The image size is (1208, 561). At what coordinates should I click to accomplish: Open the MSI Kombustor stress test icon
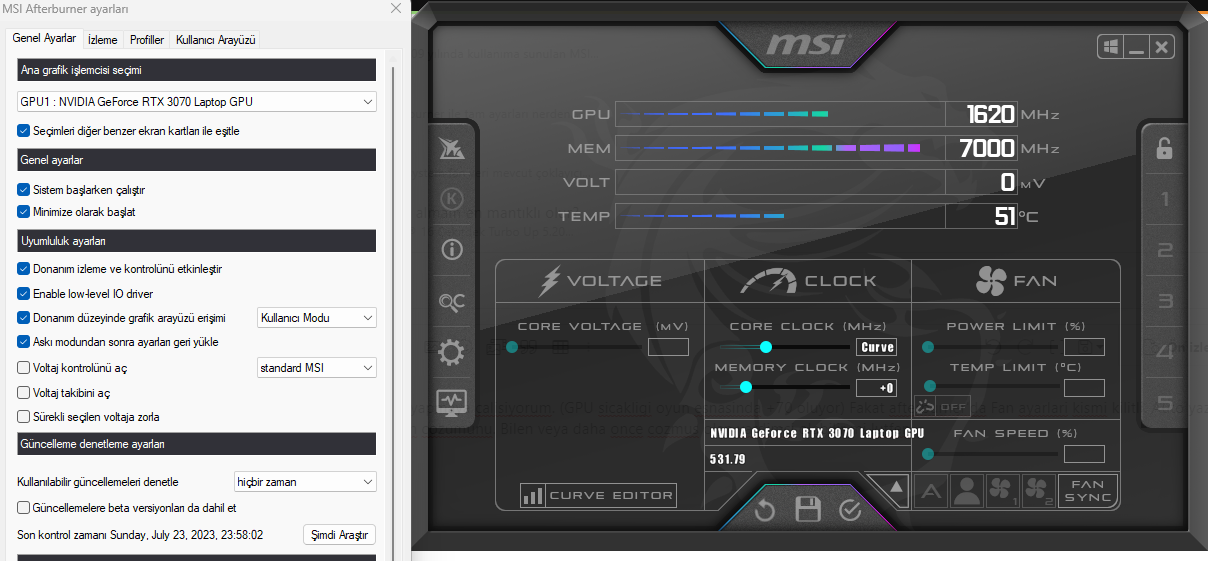point(452,199)
